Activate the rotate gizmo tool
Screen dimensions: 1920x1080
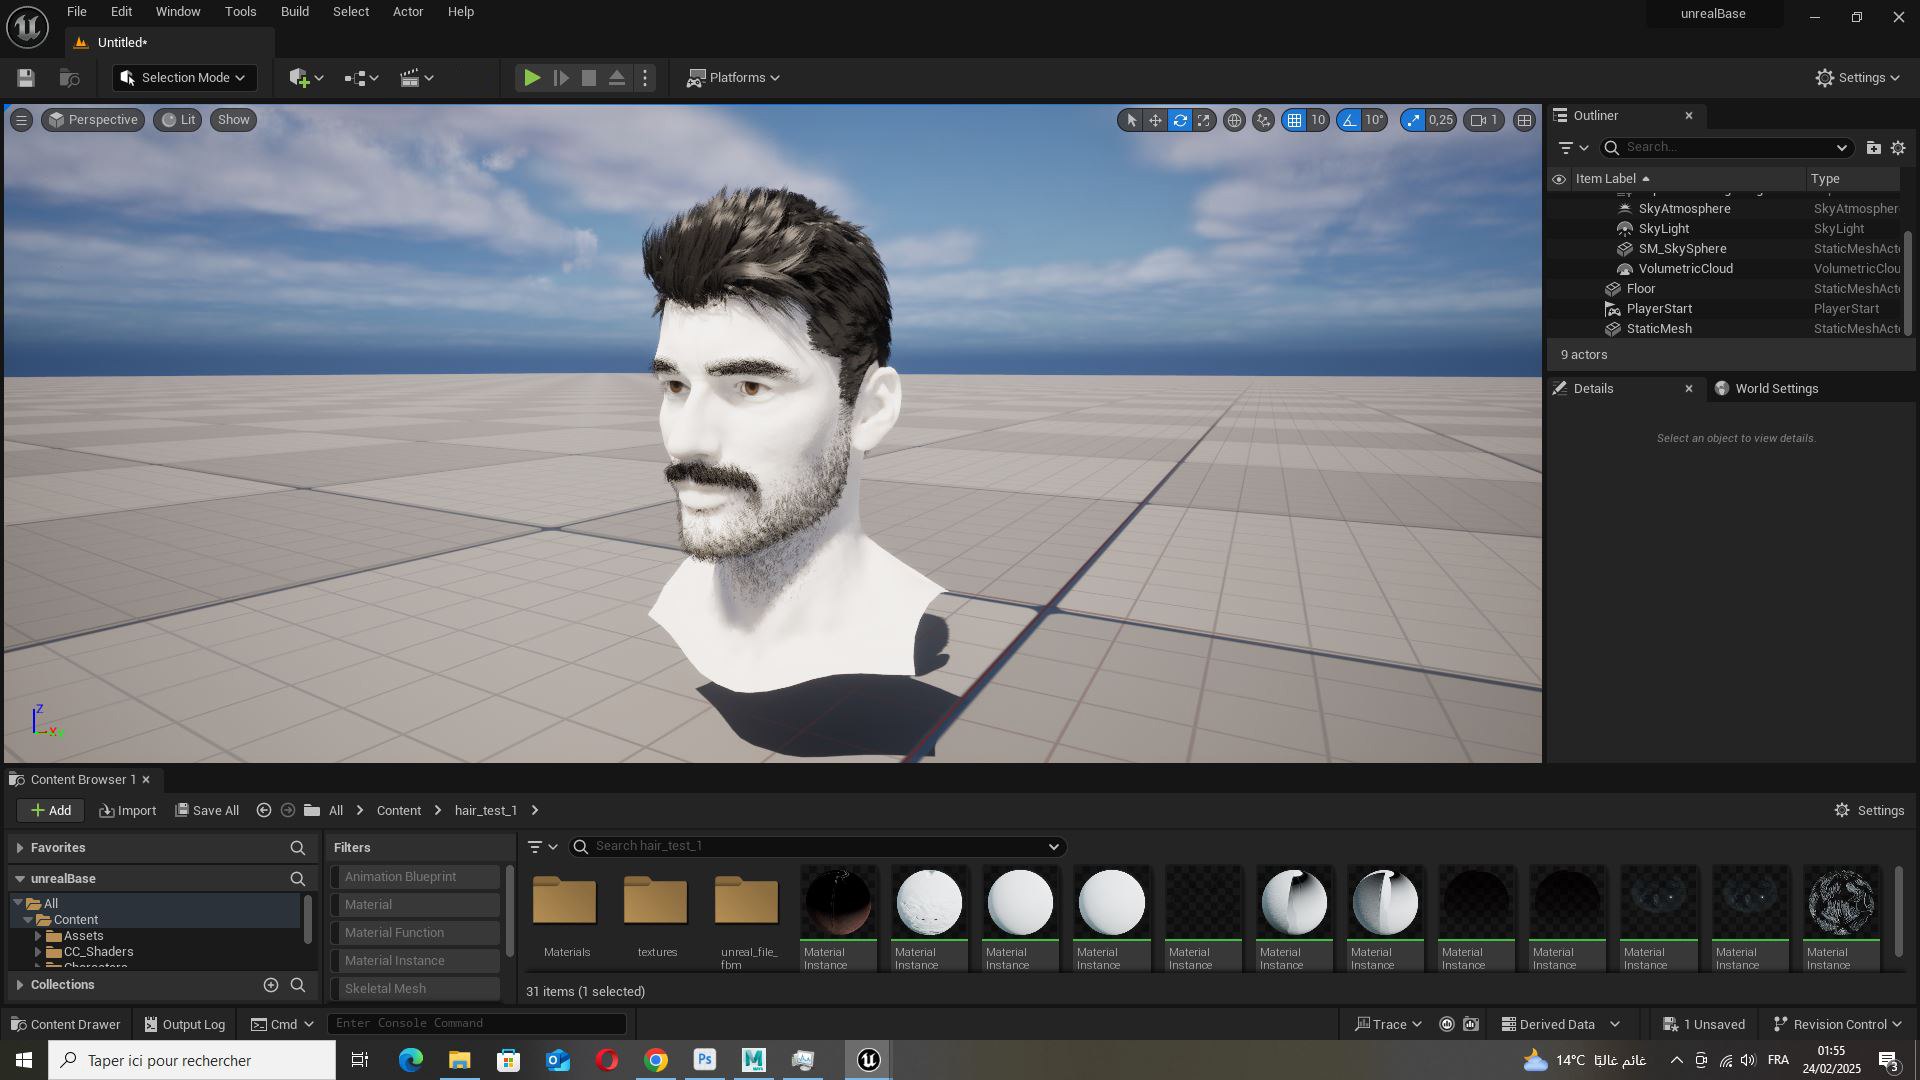point(1180,120)
